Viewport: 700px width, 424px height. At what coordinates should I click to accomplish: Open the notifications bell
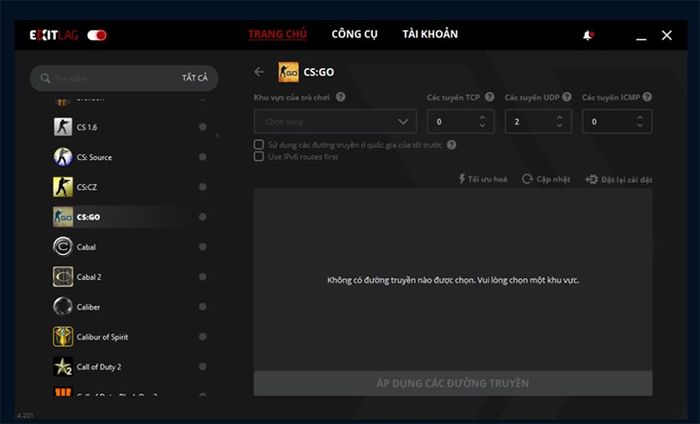[588, 35]
